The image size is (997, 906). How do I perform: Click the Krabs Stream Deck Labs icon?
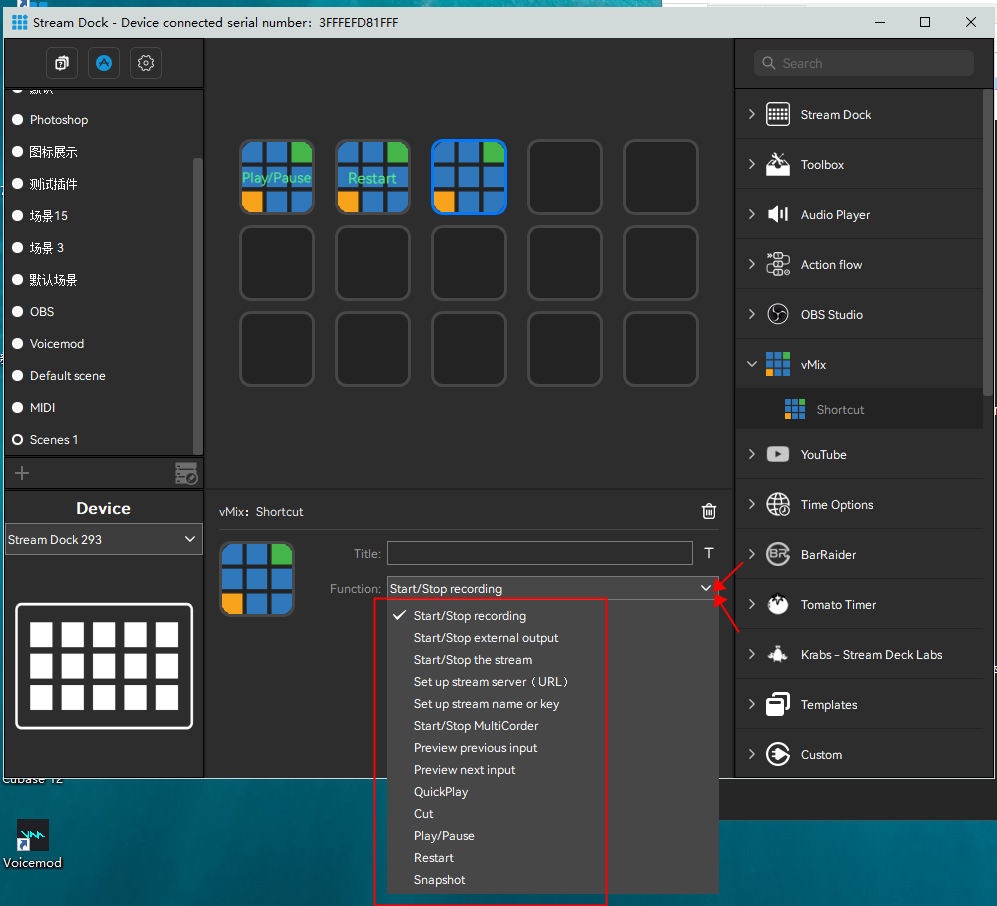778,654
